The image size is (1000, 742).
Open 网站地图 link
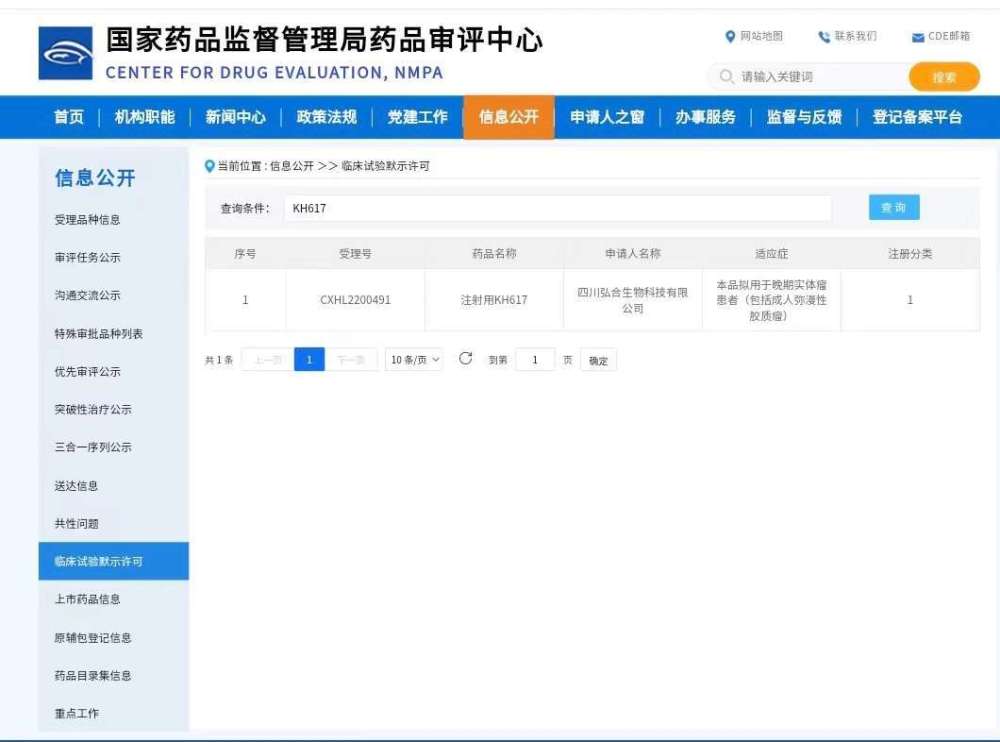click(x=761, y=36)
